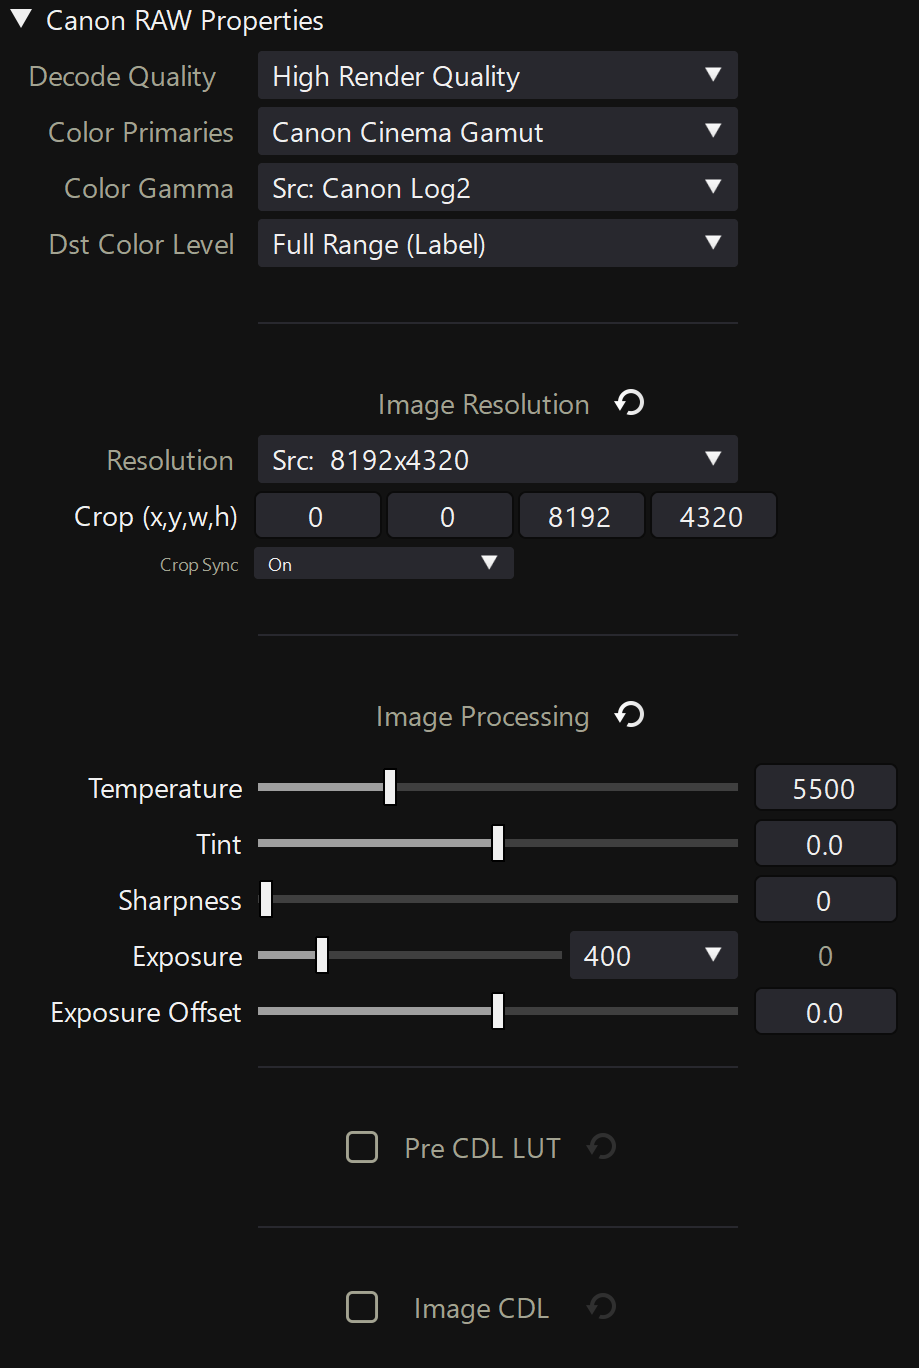Enable the Pre CDL LUT checkbox
The image size is (919, 1368).
point(362,1147)
